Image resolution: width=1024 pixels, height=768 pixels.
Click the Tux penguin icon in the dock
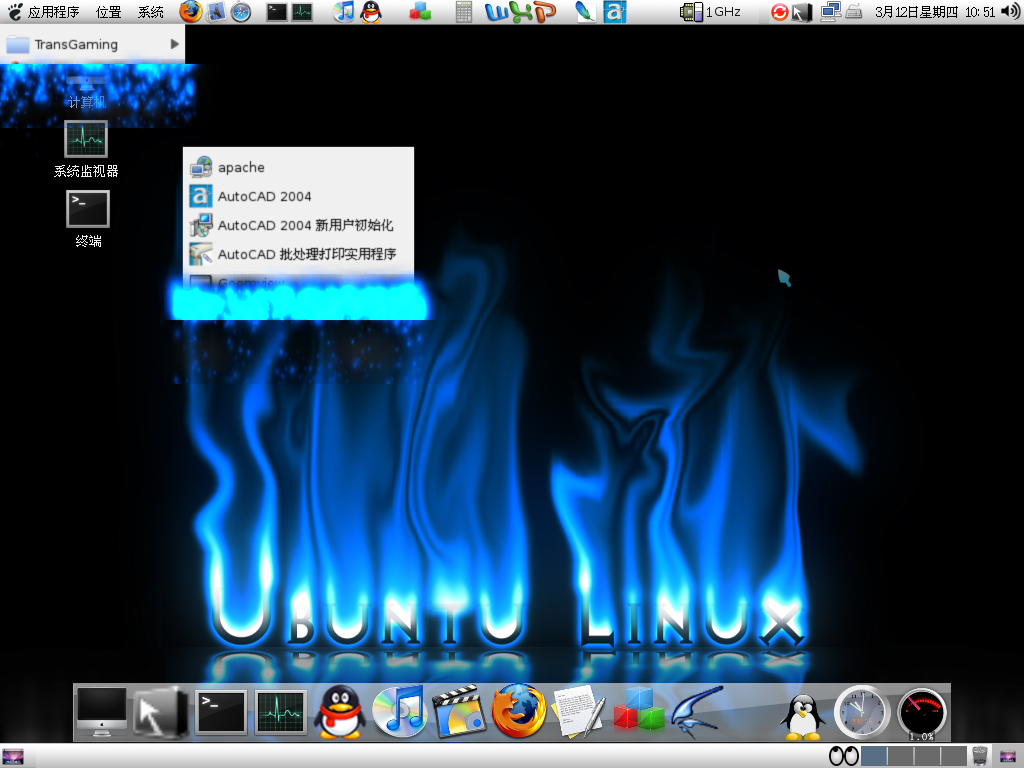pos(803,716)
